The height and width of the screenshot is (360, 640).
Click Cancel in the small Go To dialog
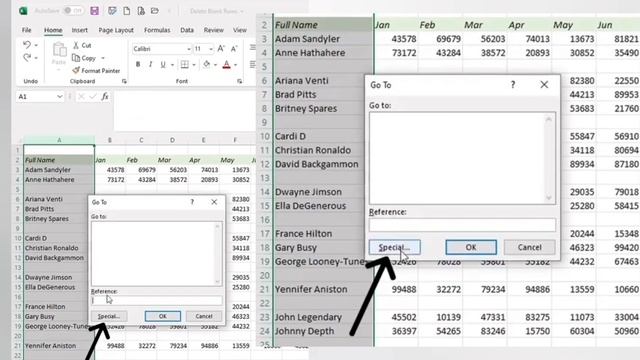coord(204,316)
